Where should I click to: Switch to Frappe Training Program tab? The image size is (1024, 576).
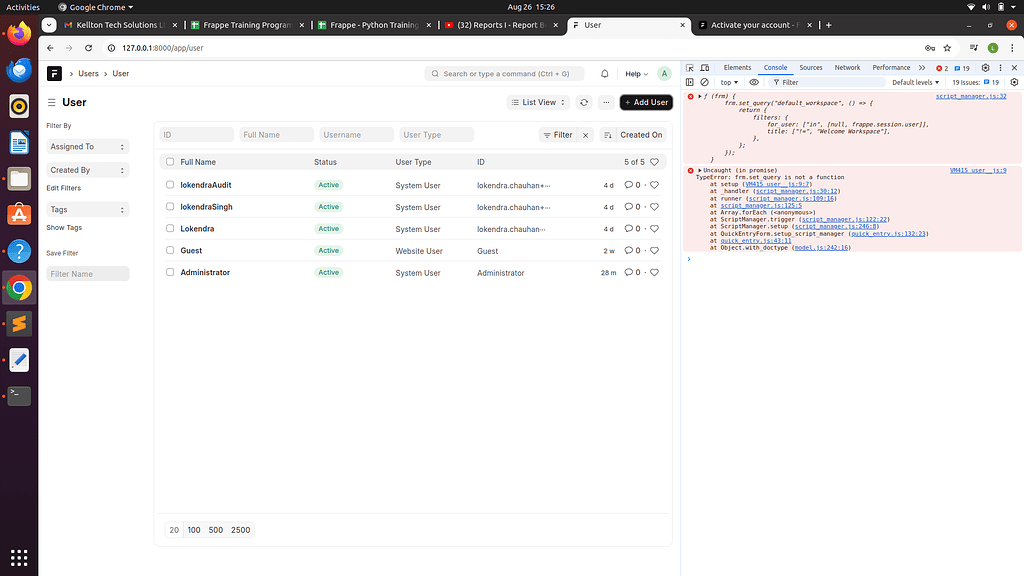[x=247, y=25]
